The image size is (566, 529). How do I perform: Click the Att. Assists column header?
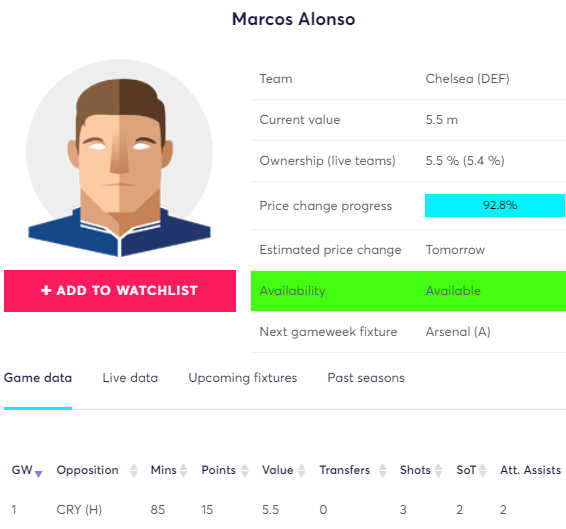[530, 470]
